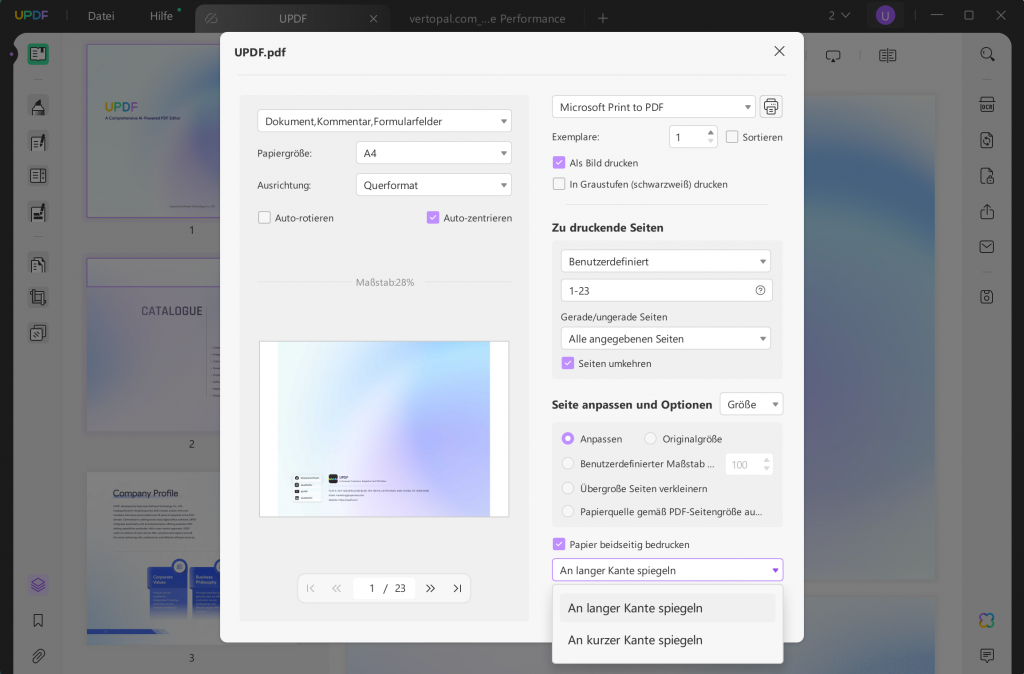
Task: Uncheck Als Bild drucken
Action: (559, 163)
